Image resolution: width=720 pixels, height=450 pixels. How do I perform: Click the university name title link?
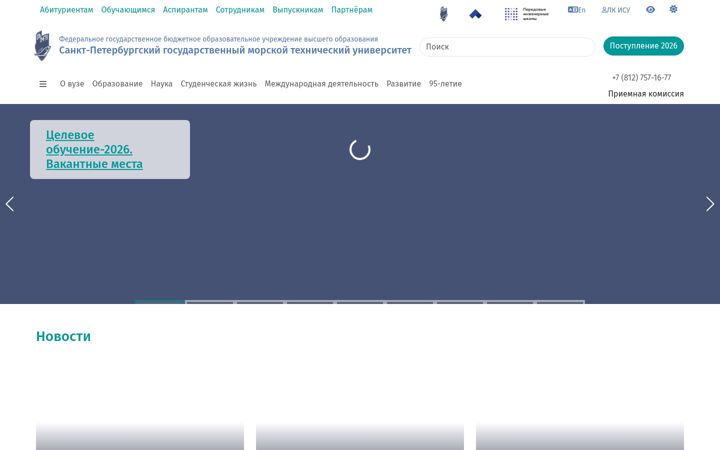tap(235, 51)
